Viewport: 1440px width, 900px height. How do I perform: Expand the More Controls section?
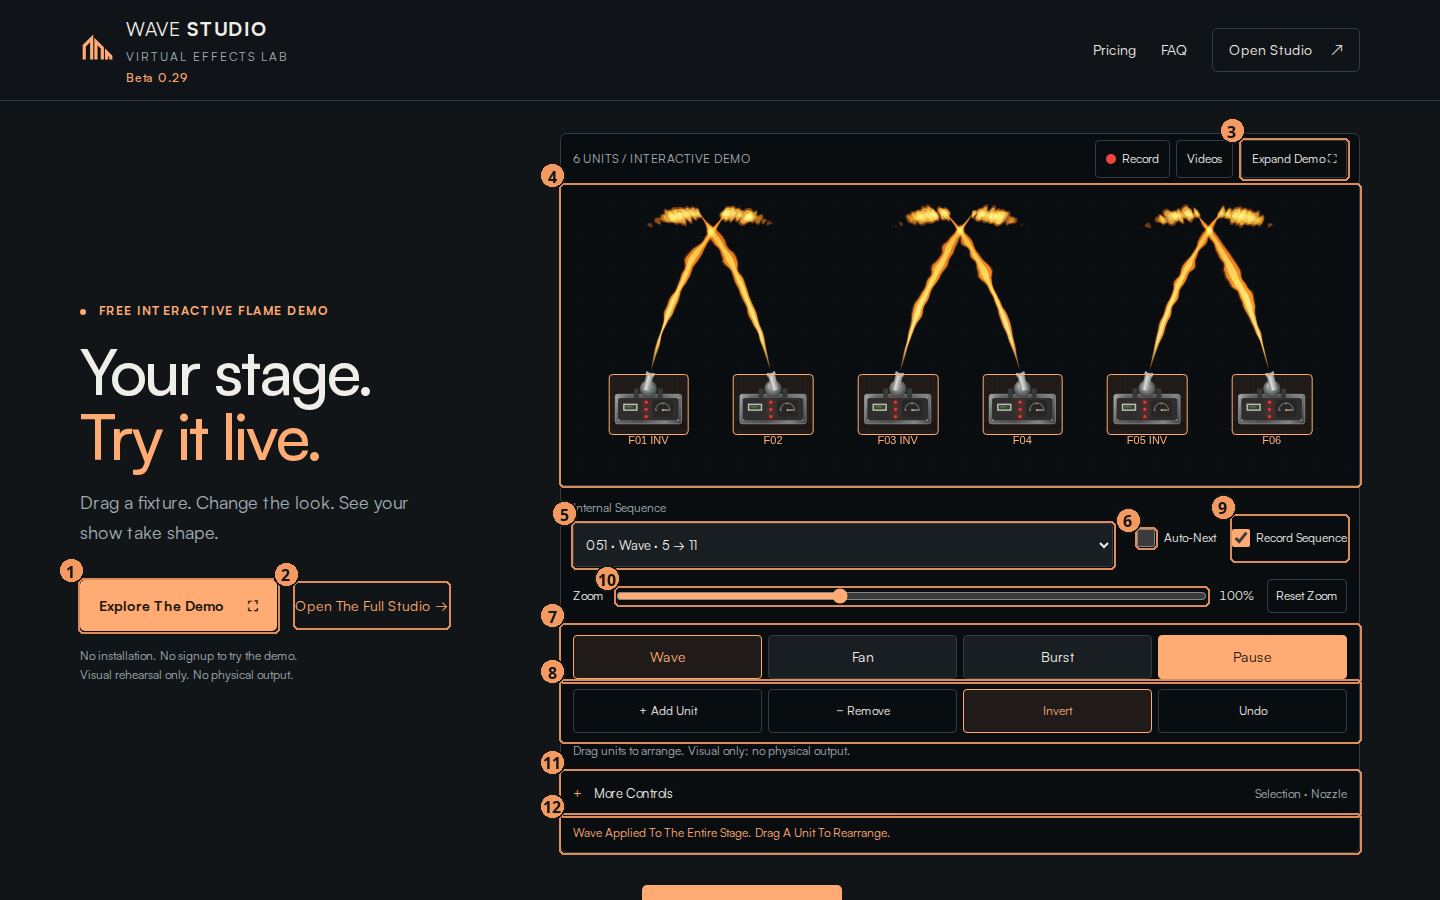(x=960, y=793)
